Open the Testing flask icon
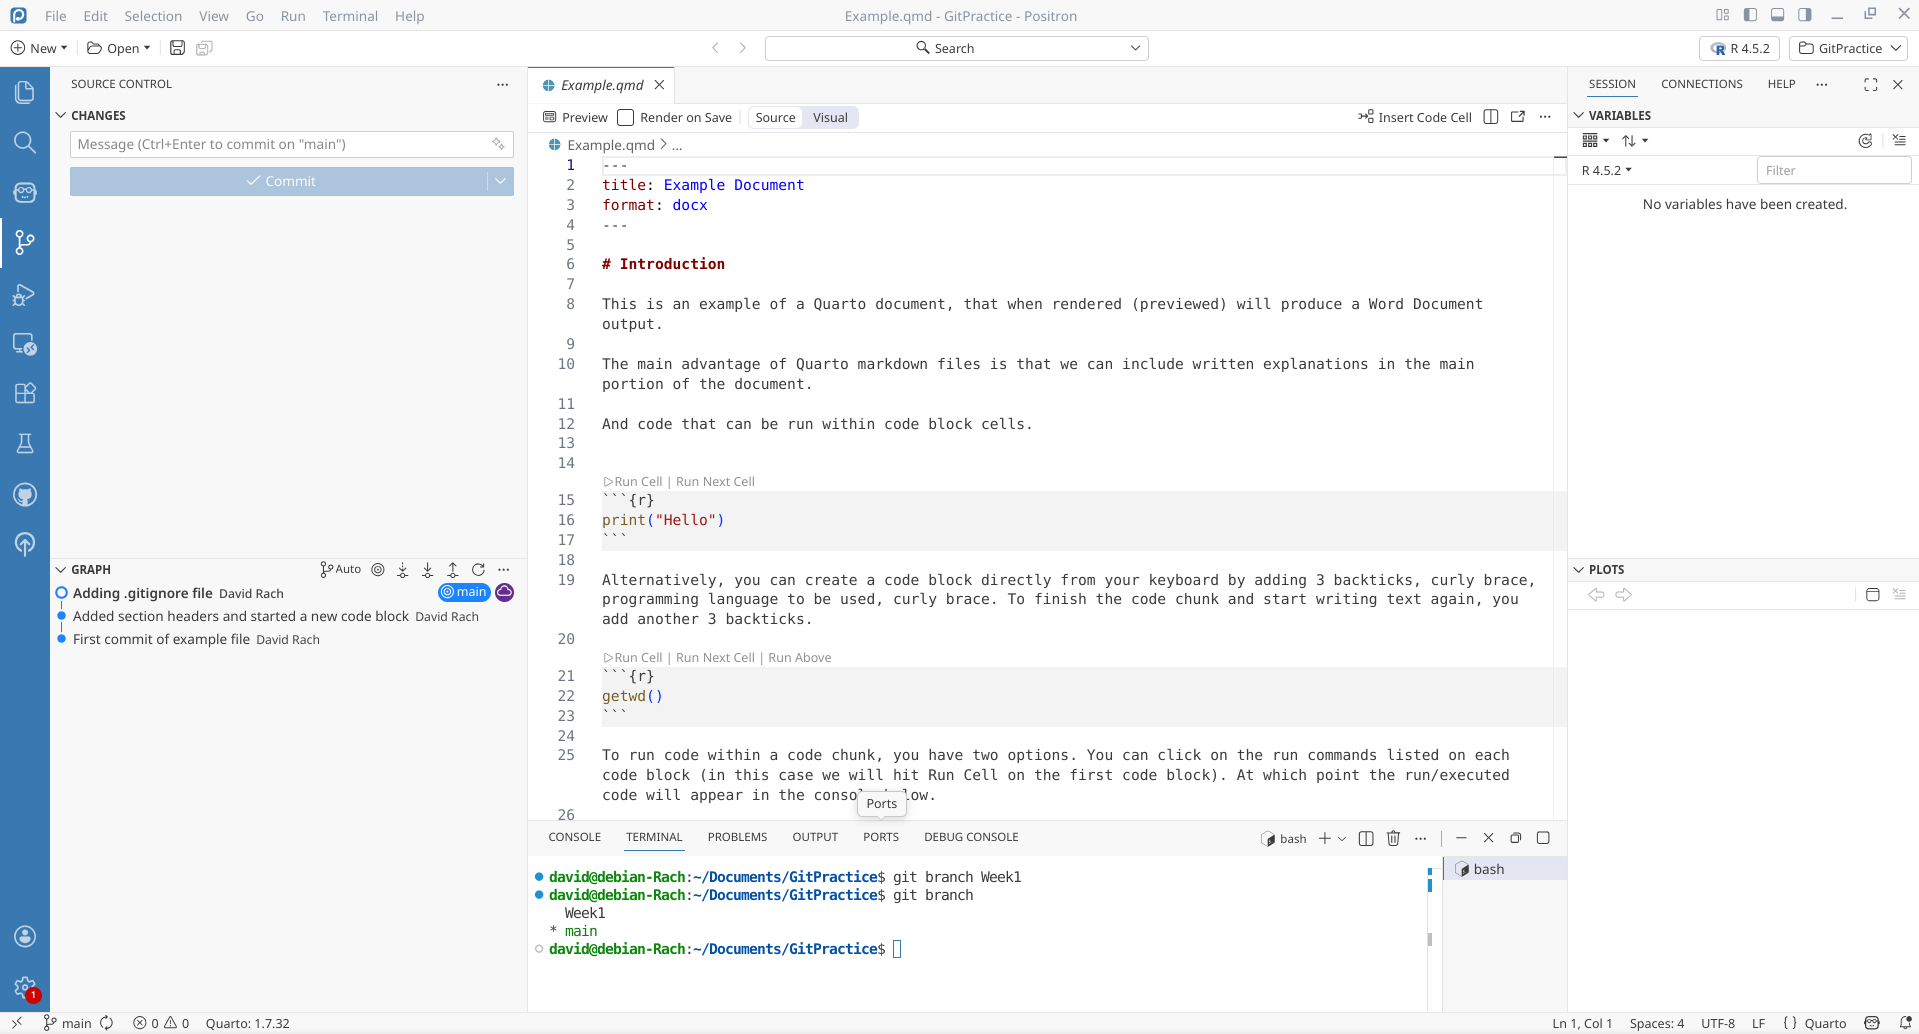 click(25, 444)
